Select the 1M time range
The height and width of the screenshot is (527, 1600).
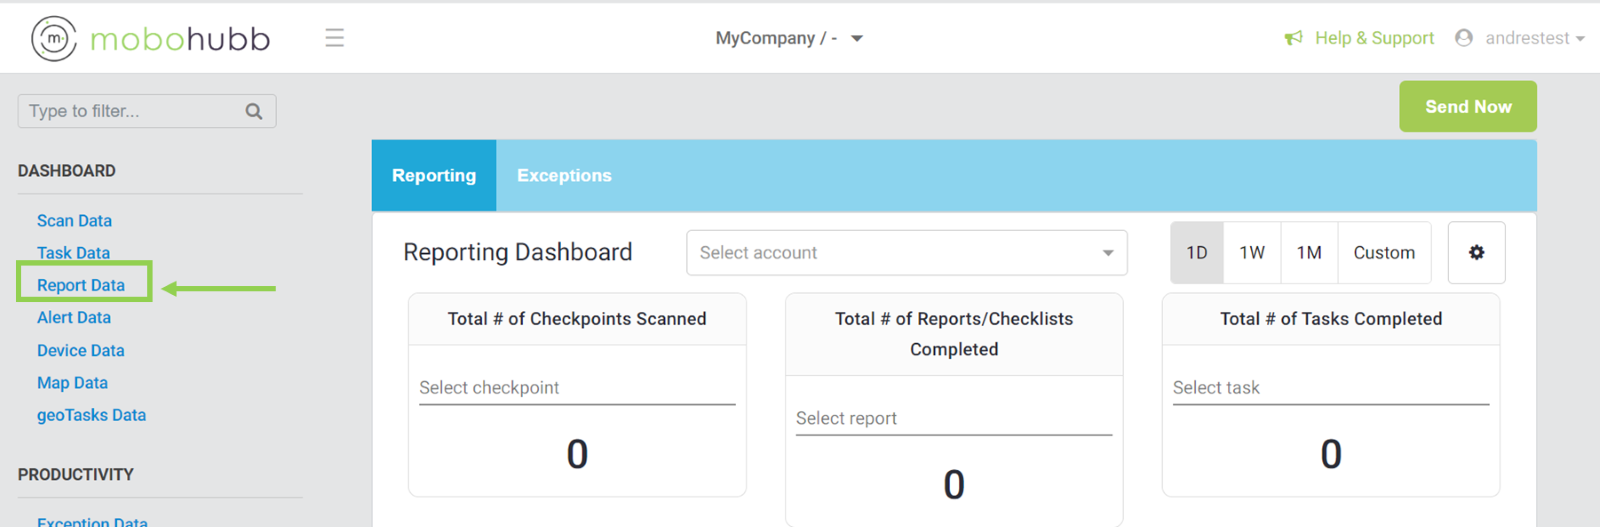[1309, 253]
